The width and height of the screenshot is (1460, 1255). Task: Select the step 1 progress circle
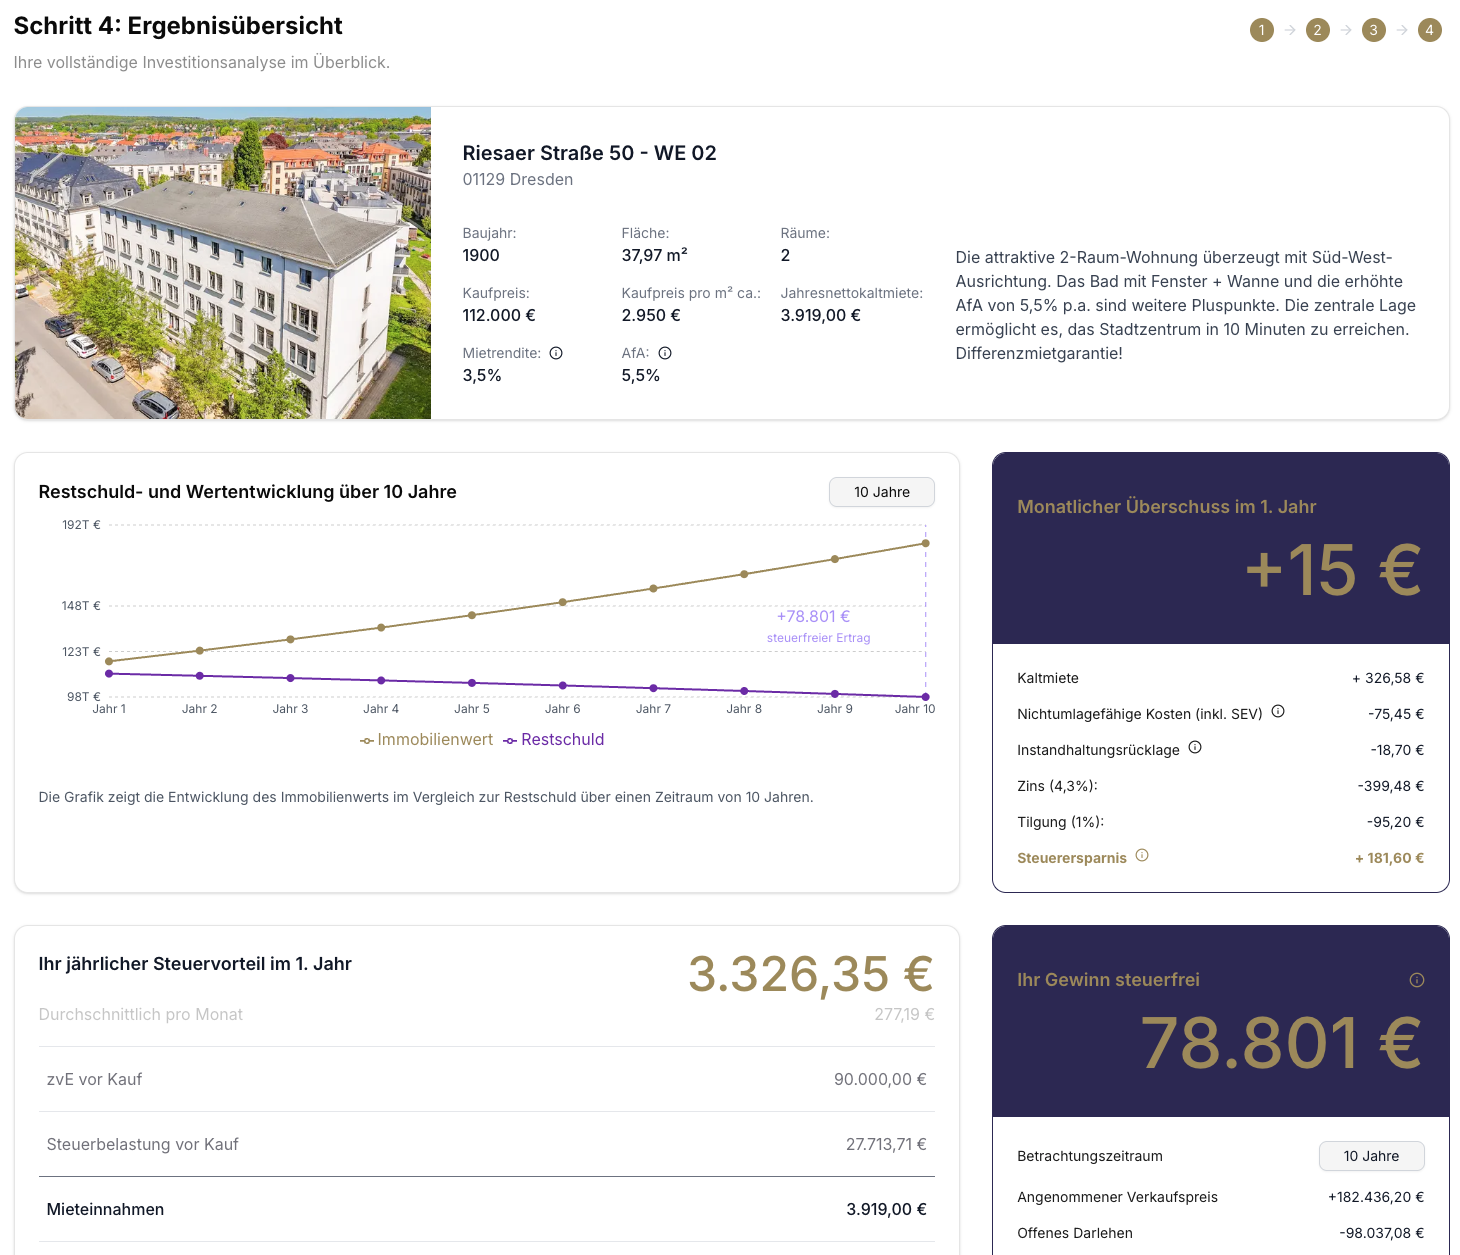(1262, 30)
